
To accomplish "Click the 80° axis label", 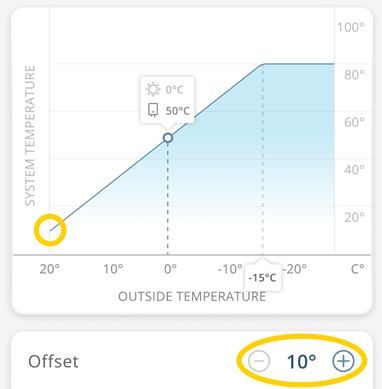I will pos(354,75).
